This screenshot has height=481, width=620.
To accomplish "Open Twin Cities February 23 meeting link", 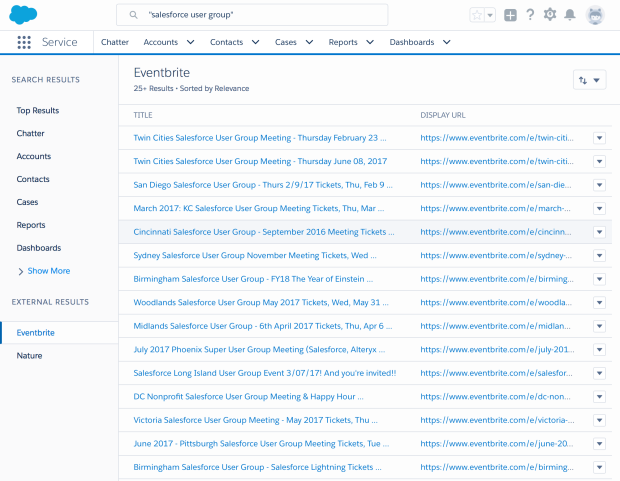I will (260, 138).
